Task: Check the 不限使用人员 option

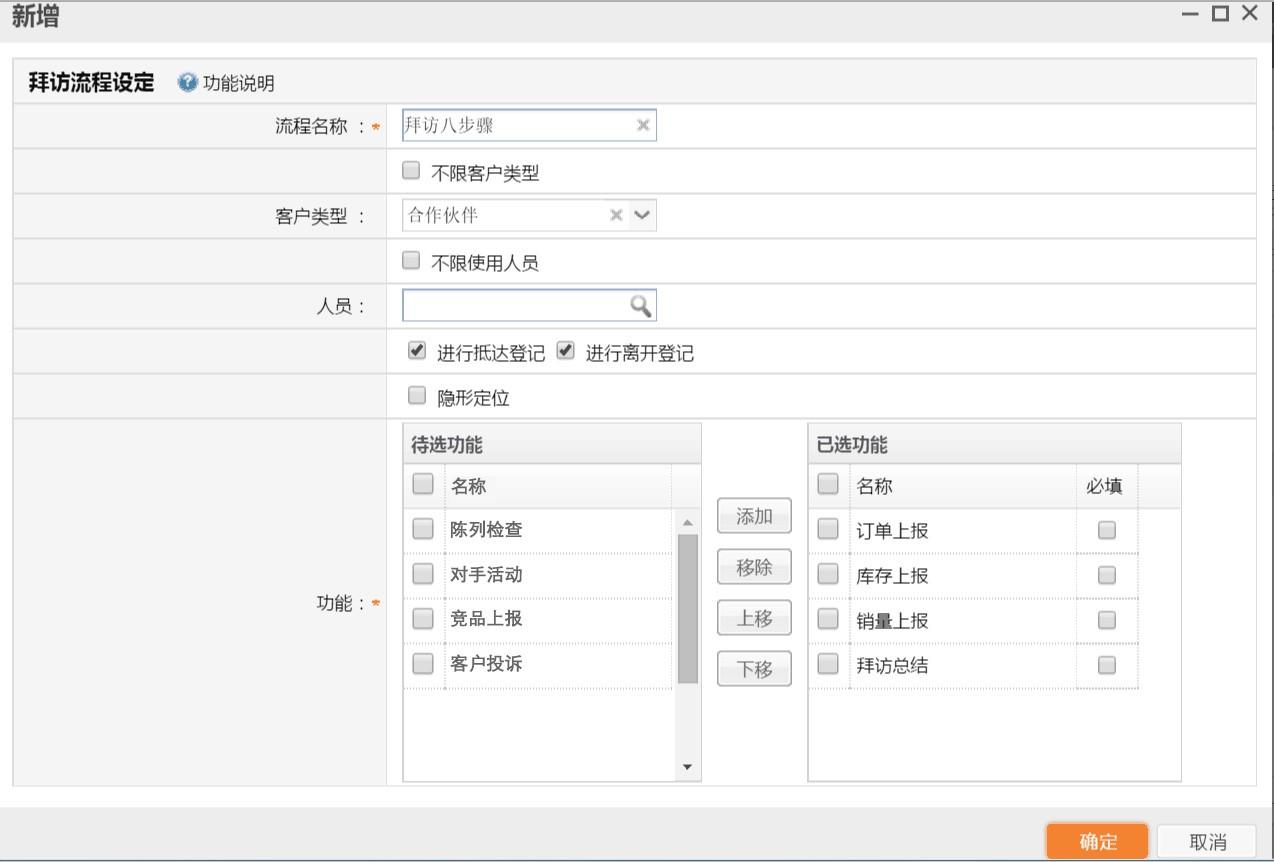Action: point(411,261)
